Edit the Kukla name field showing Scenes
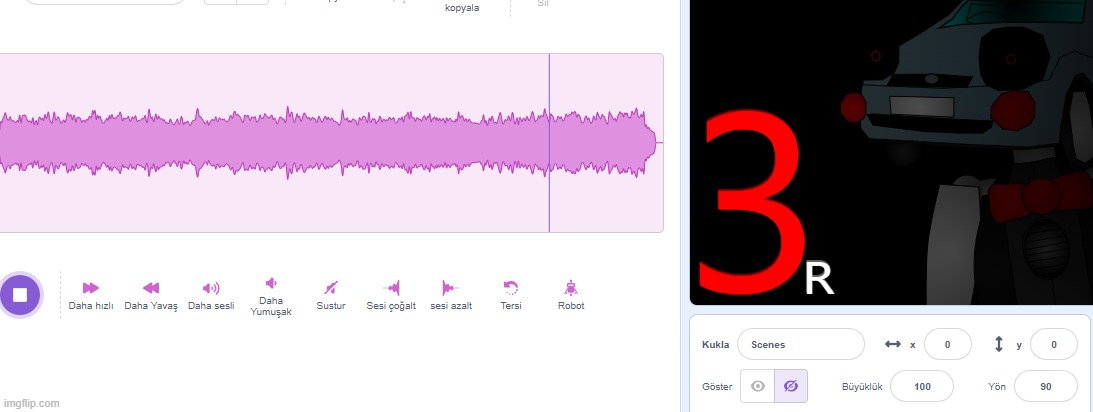The image size is (1093, 412). [x=800, y=344]
